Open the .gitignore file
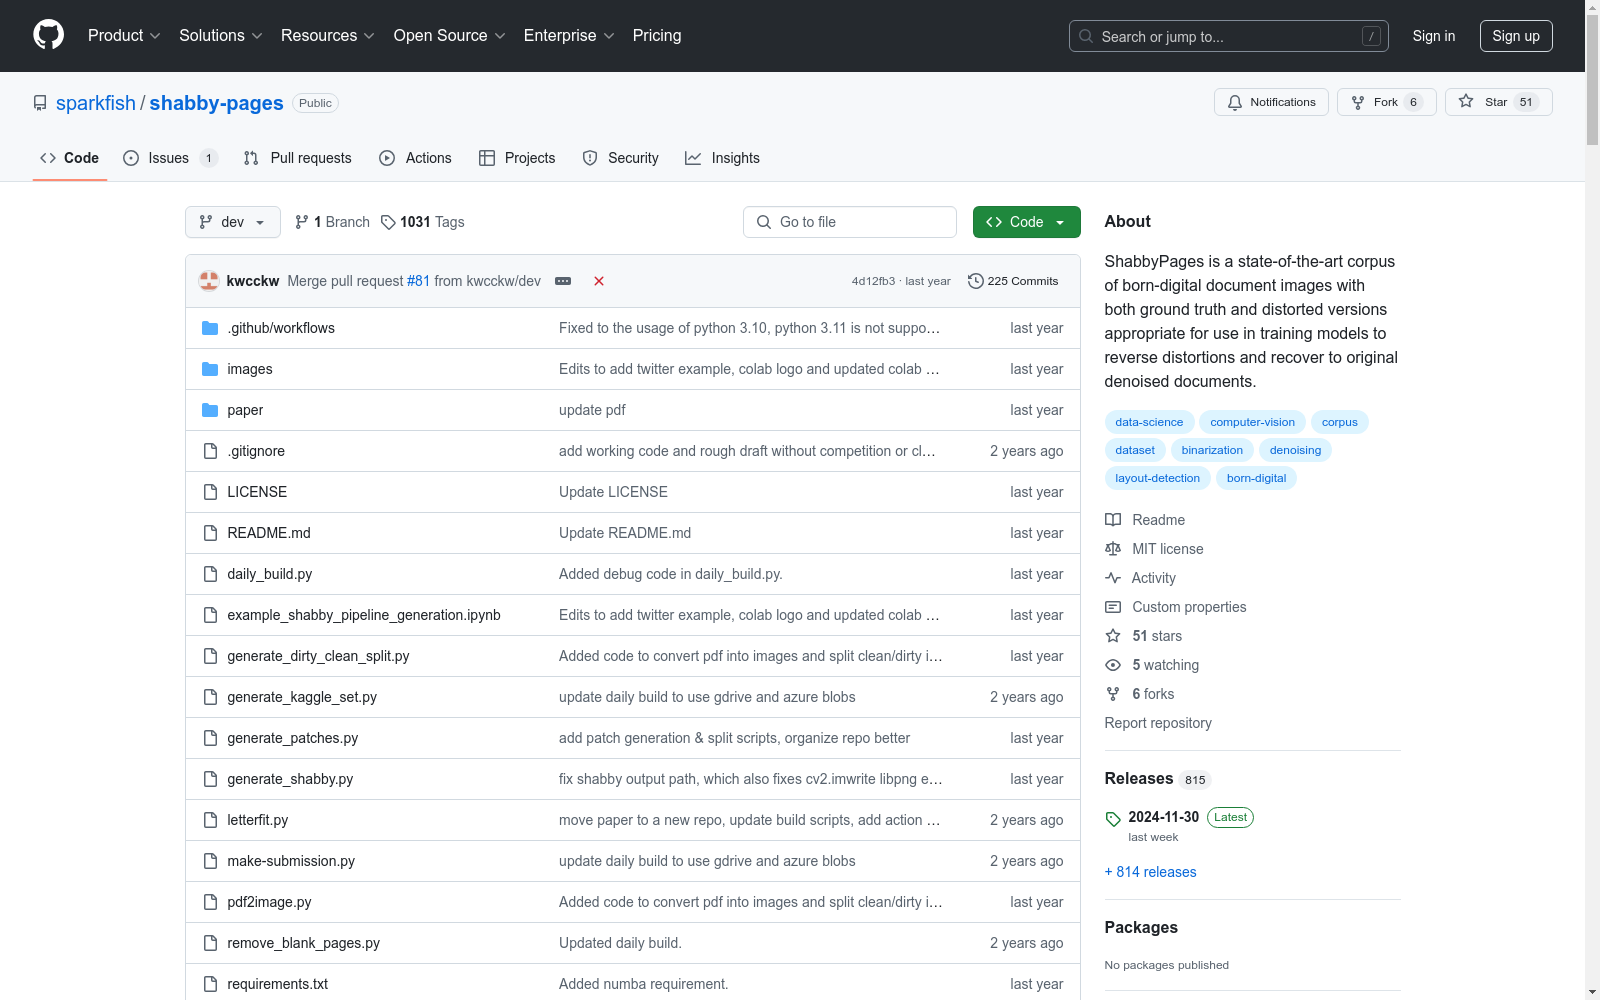The height and width of the screenshot is (1000, 1600). [256, 451]
